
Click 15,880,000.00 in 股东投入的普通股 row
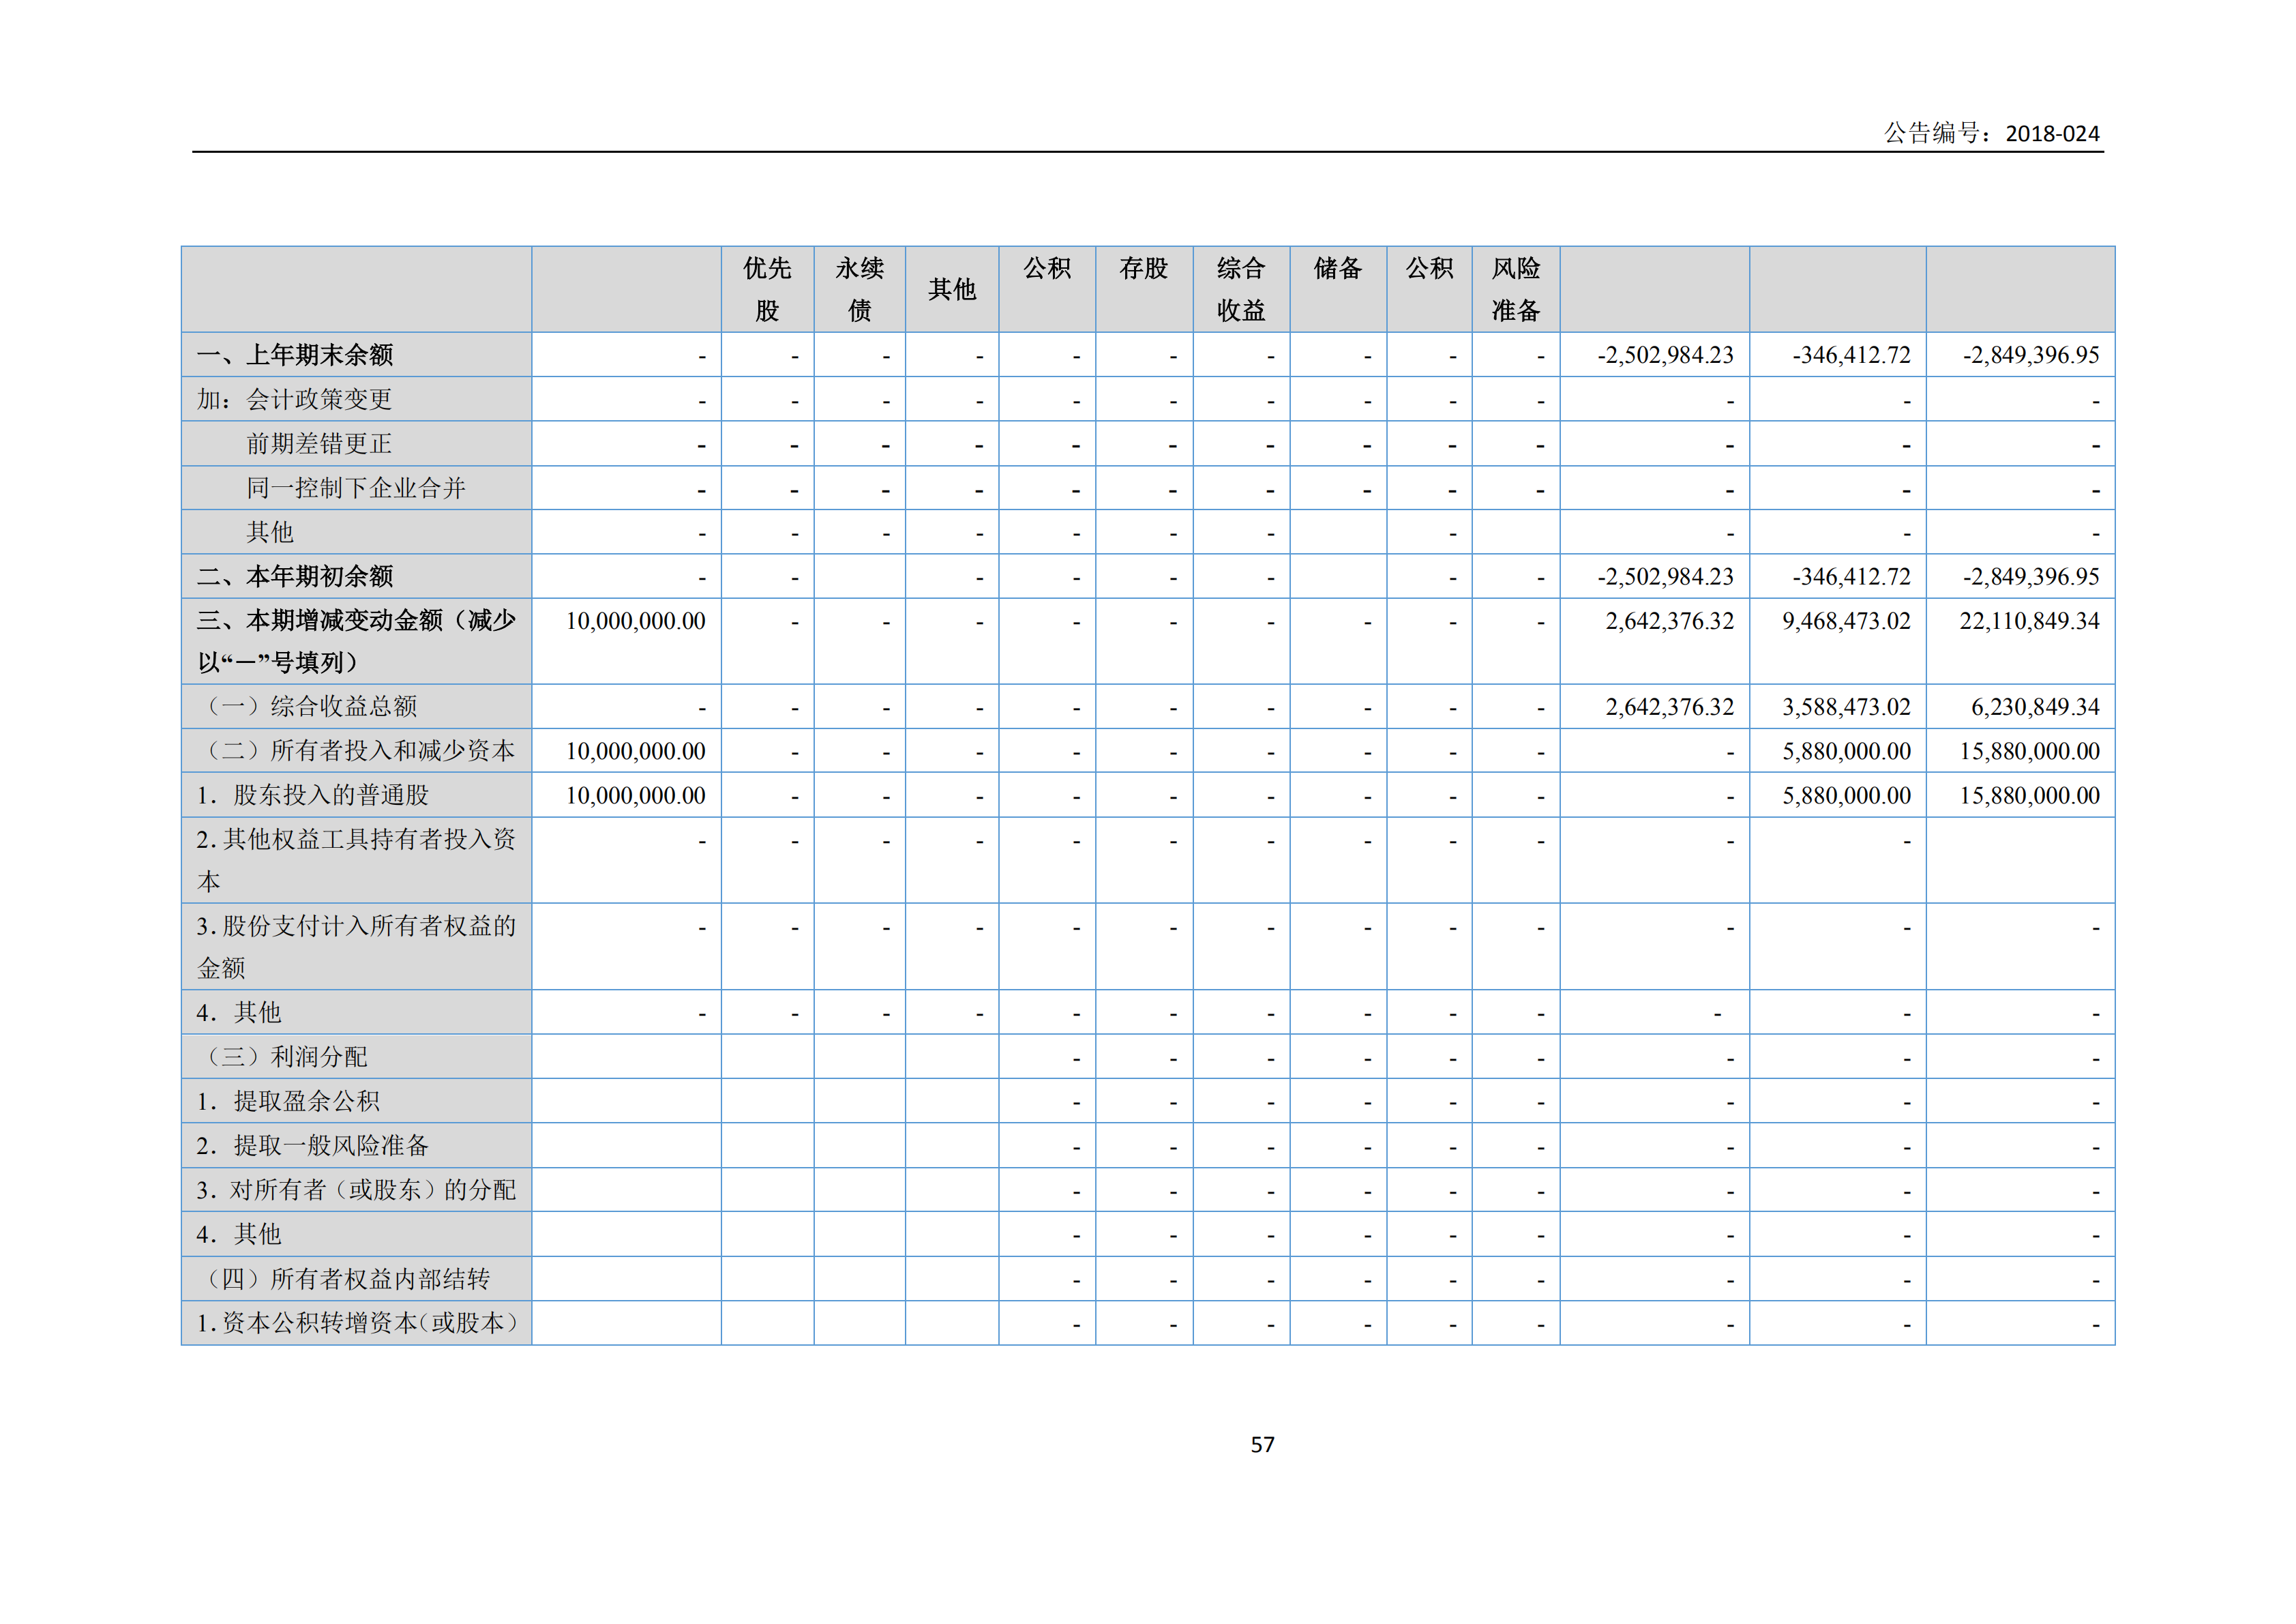tap(2029, 795)
